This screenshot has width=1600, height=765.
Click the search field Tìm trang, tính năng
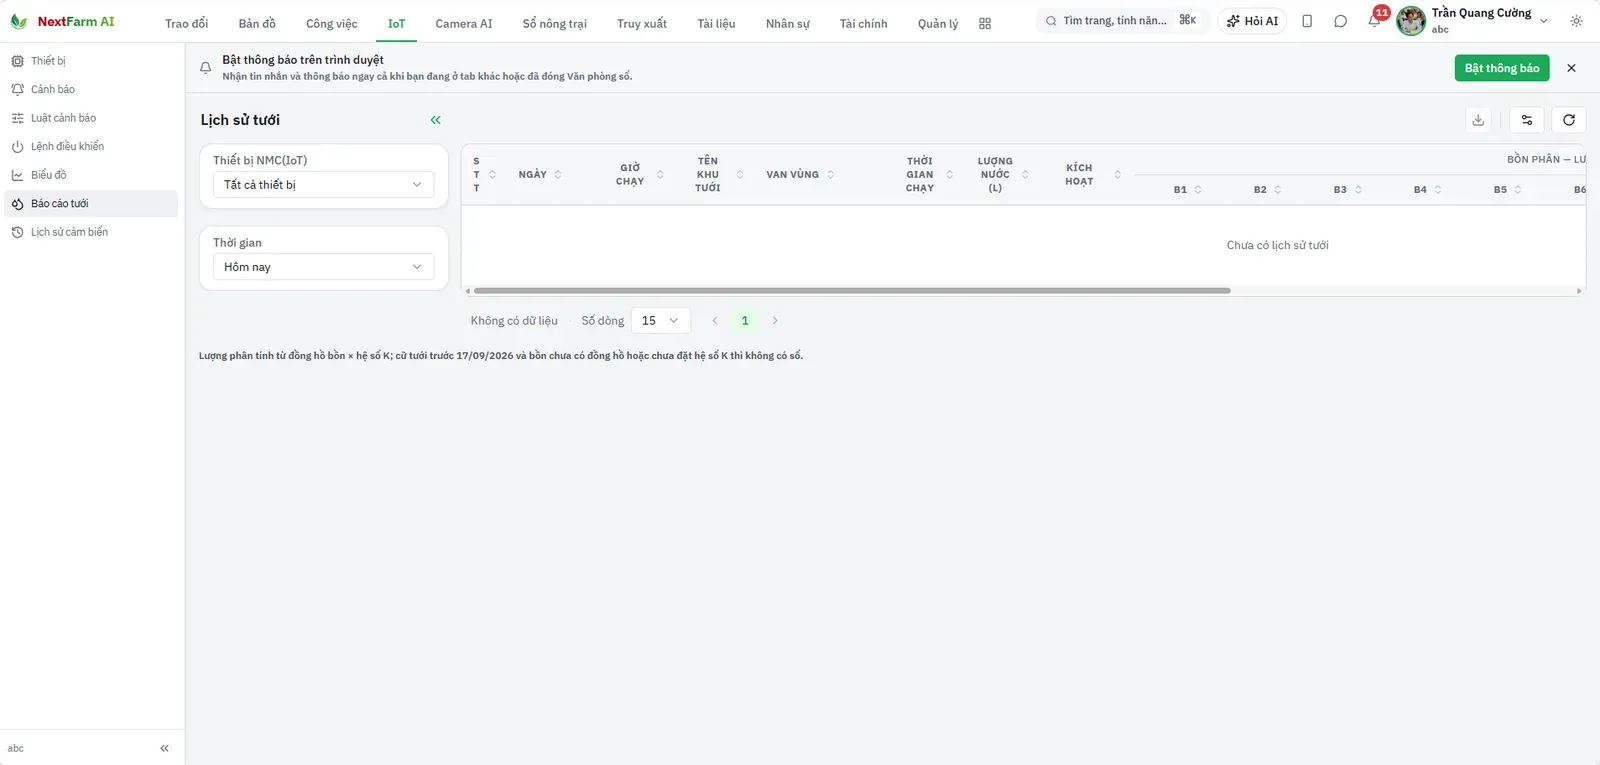(1123, 21)
